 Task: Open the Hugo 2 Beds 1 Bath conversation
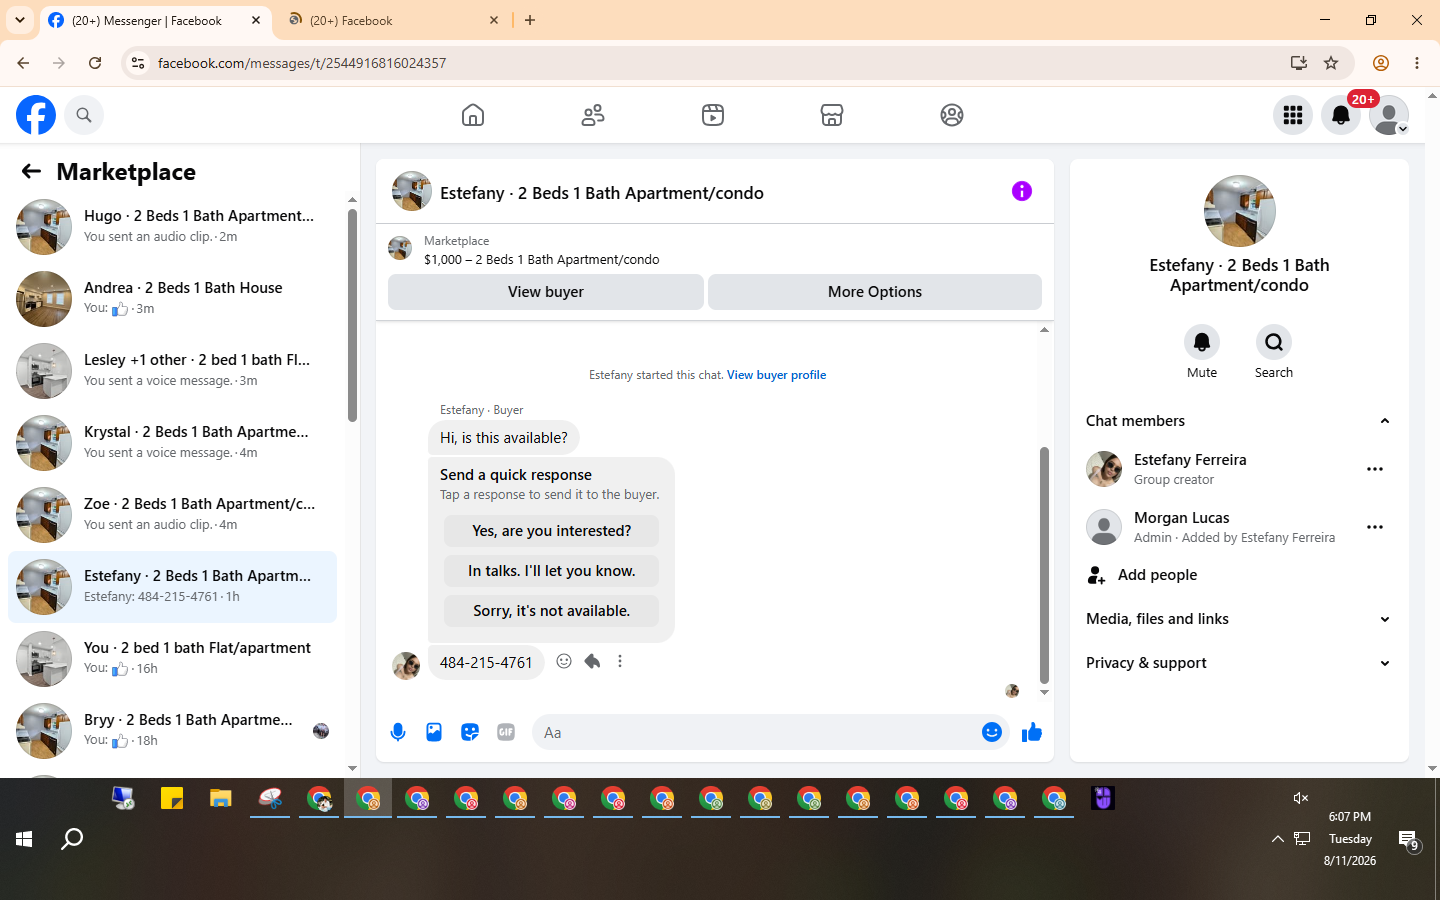(172, 226)
